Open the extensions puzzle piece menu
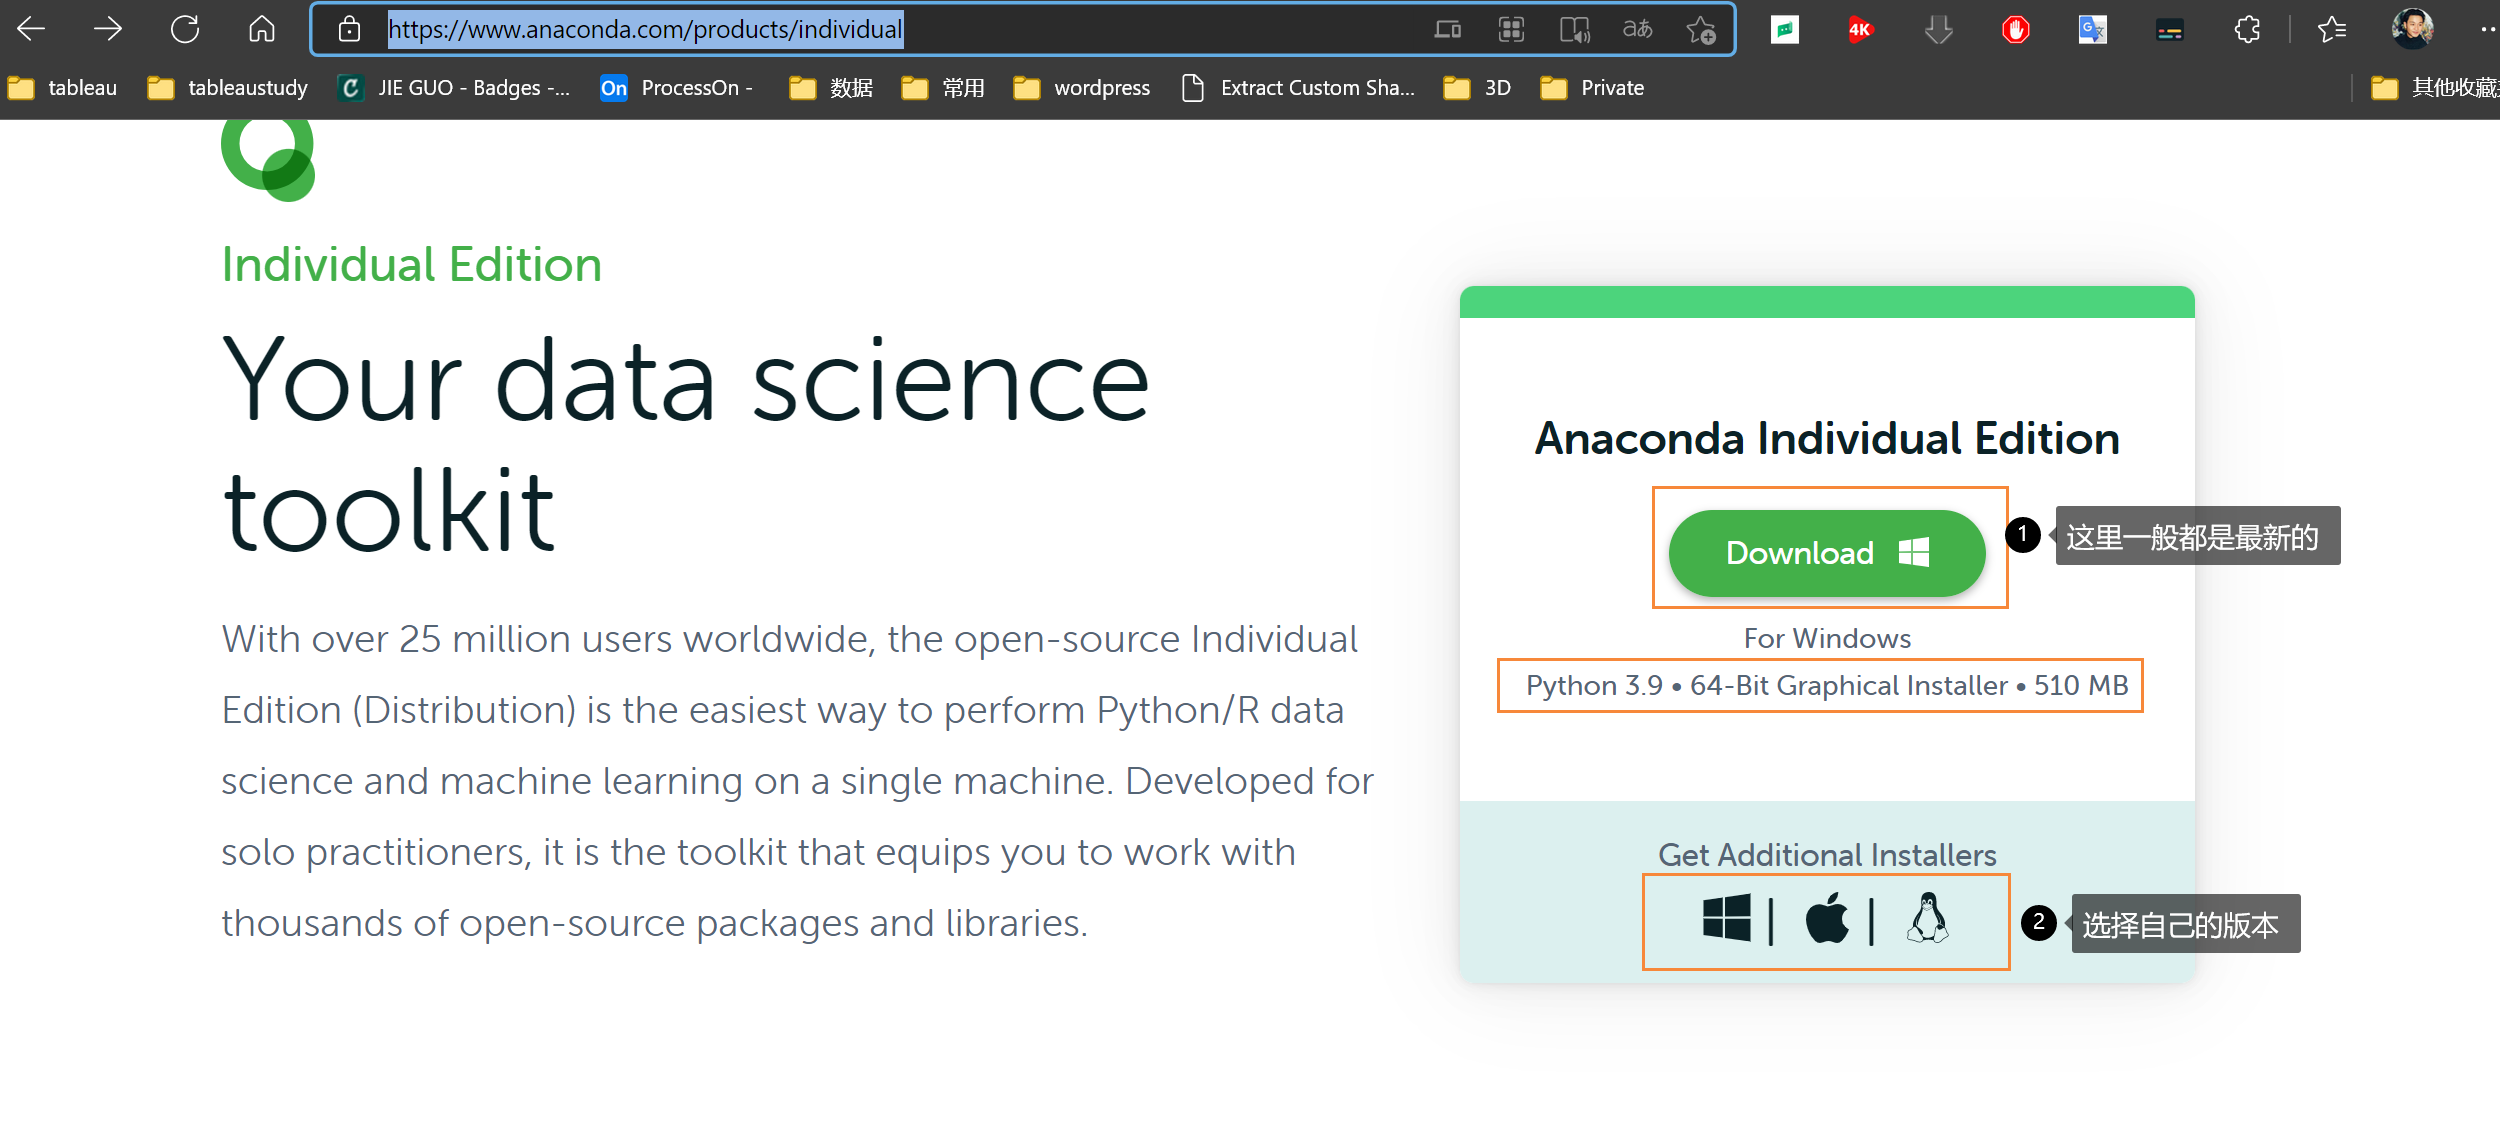Viewport: 2500px width, 1141px height. click(x=2247, y=30)
